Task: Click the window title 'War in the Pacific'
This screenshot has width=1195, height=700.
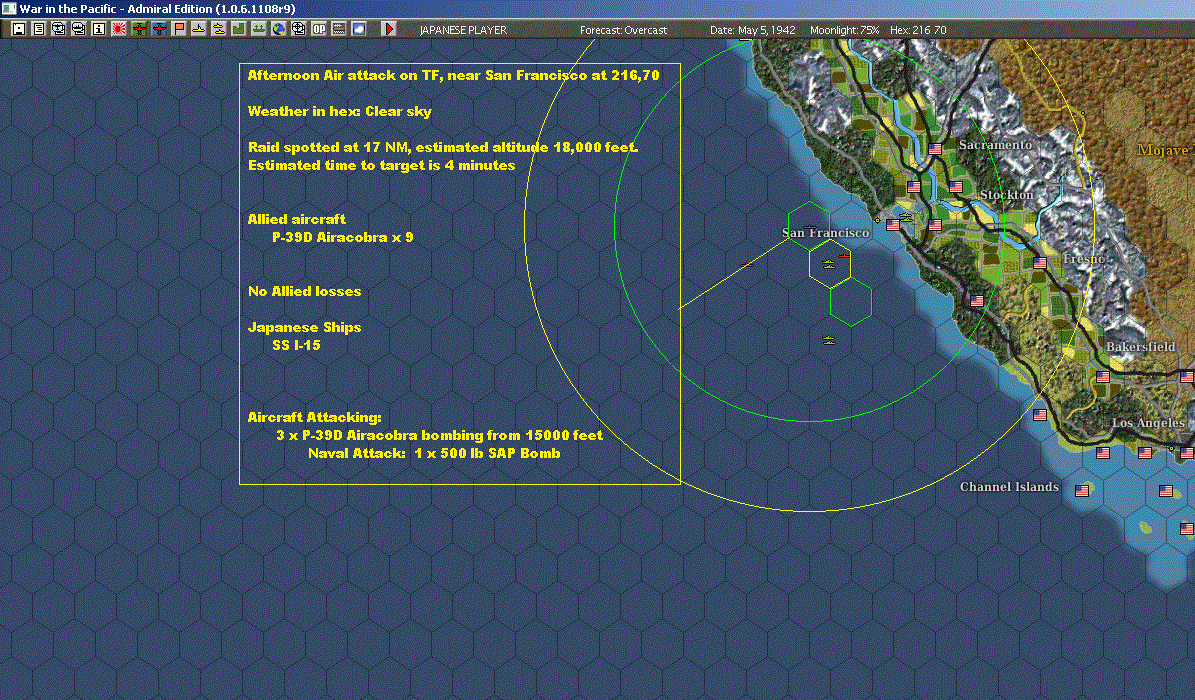Action: pyautogui.click(x=68, y=9)
